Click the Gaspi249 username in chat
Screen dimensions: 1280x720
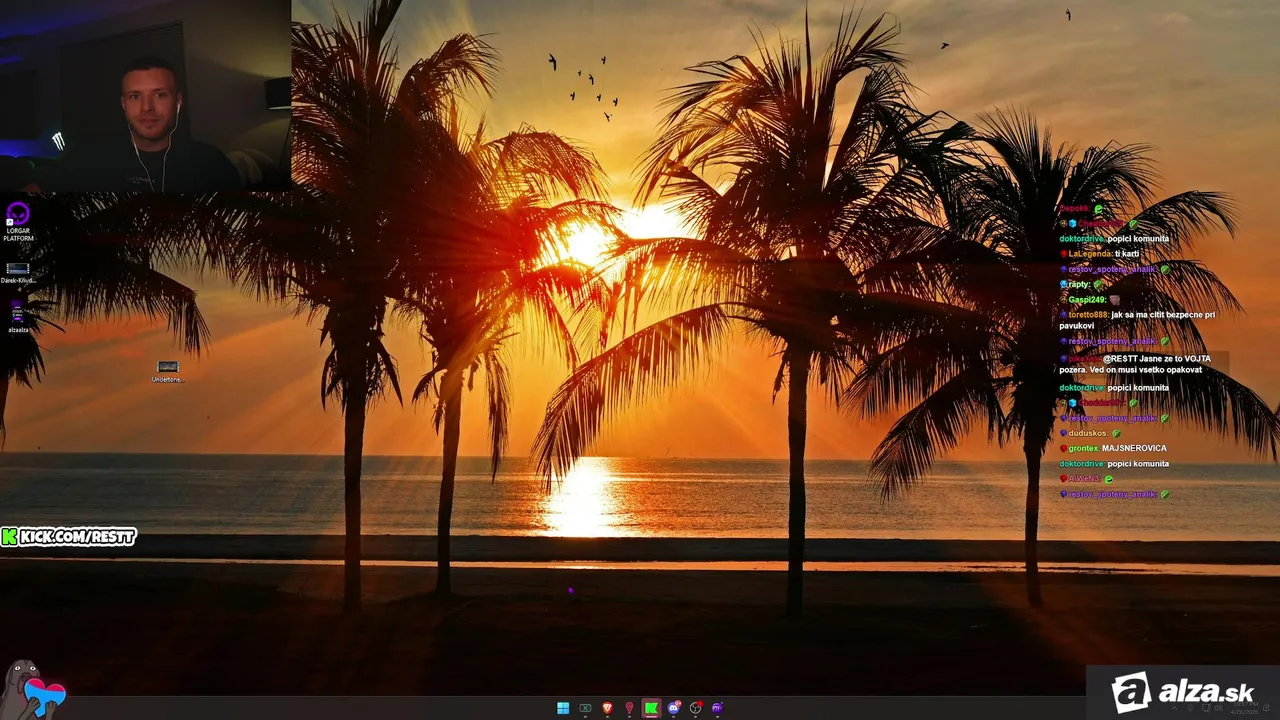pyautogui.click(x=1087, y=300)
